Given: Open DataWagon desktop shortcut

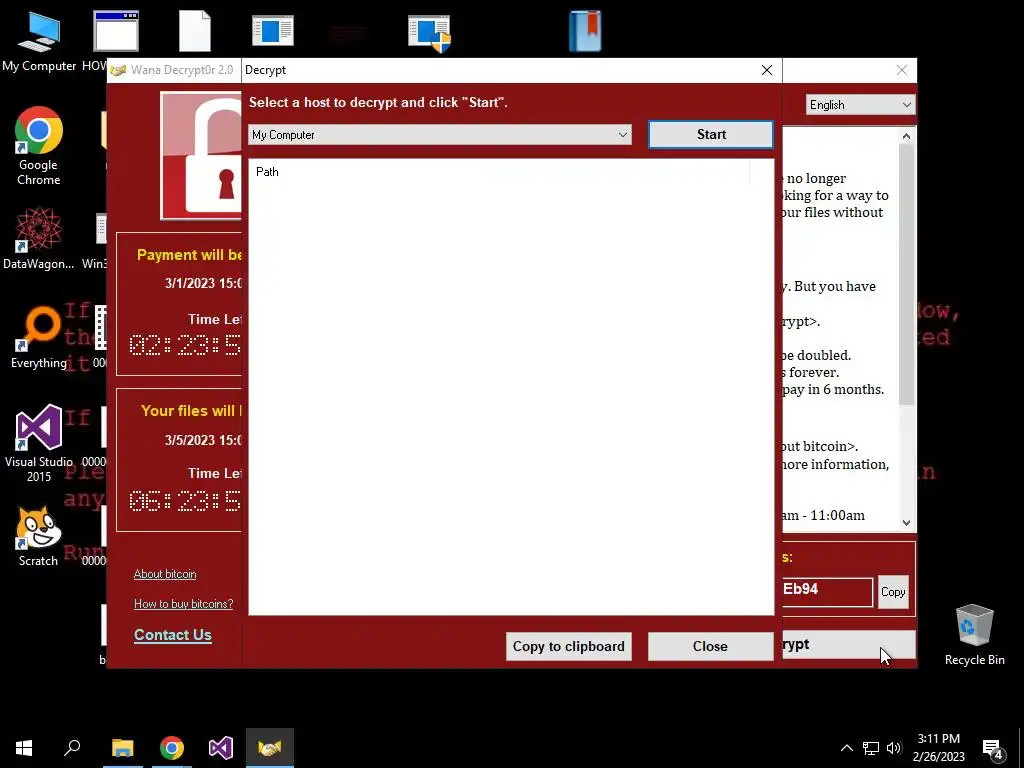Looking at the screenshot, I should tap(39, 238).
